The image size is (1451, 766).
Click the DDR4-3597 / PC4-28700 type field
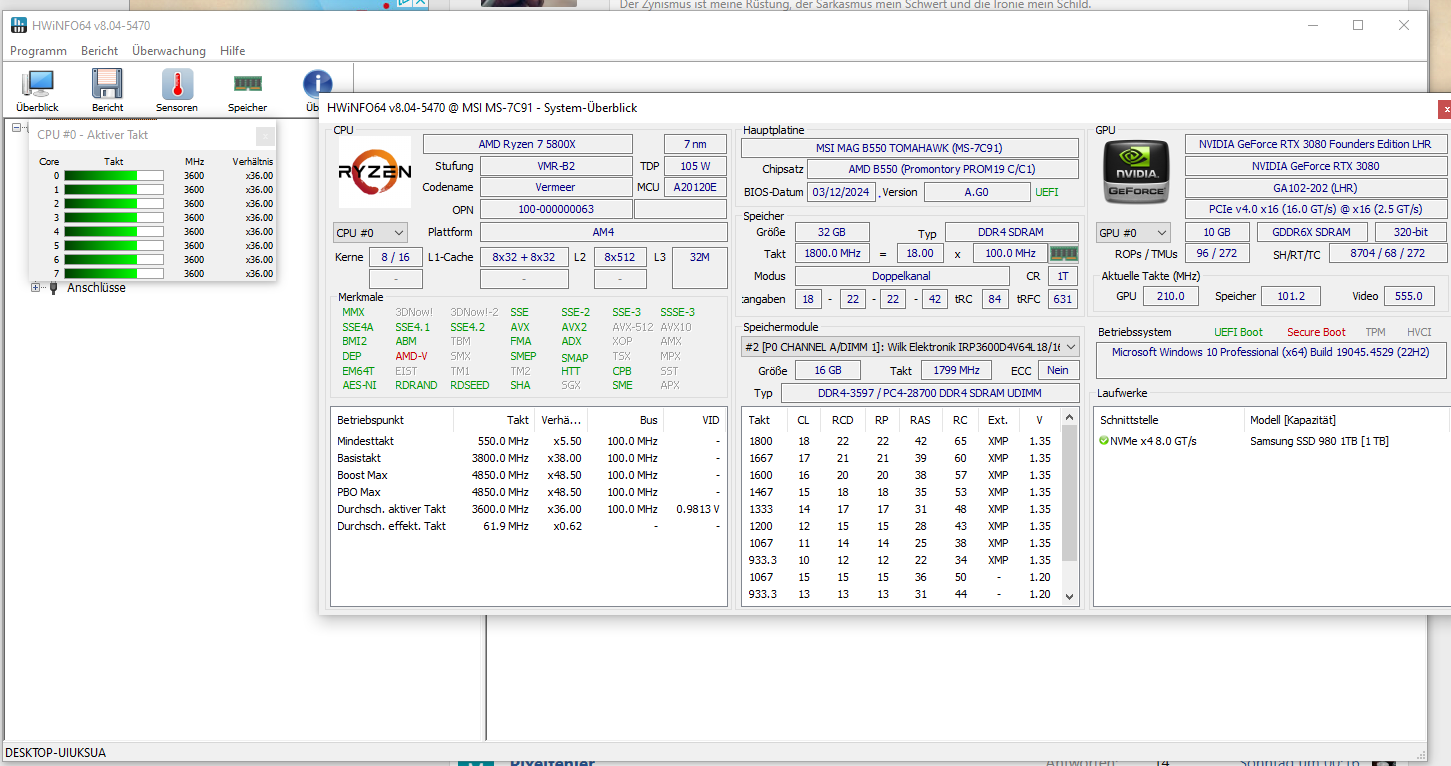928,393
